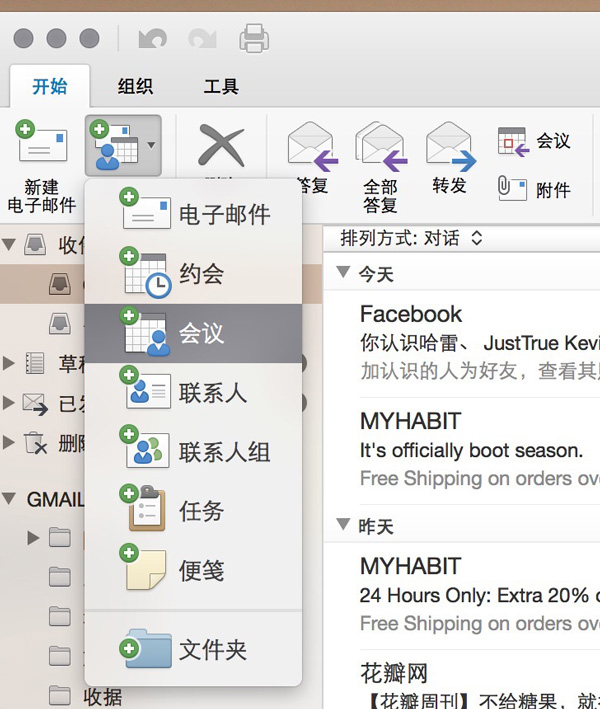Viewport: 600px width, 709px height.
Task: Choose 约会 from the new item menu
Action: click(193, 274)
